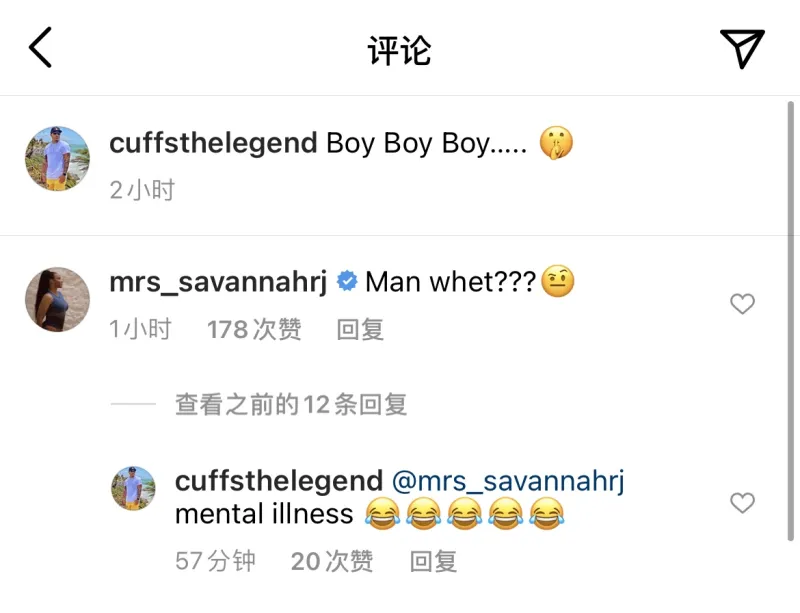Image resolution: width=800 pixels, height=613 pixels.
Task: Reply to the mental illness comment 回复
Action: (434, 561)
